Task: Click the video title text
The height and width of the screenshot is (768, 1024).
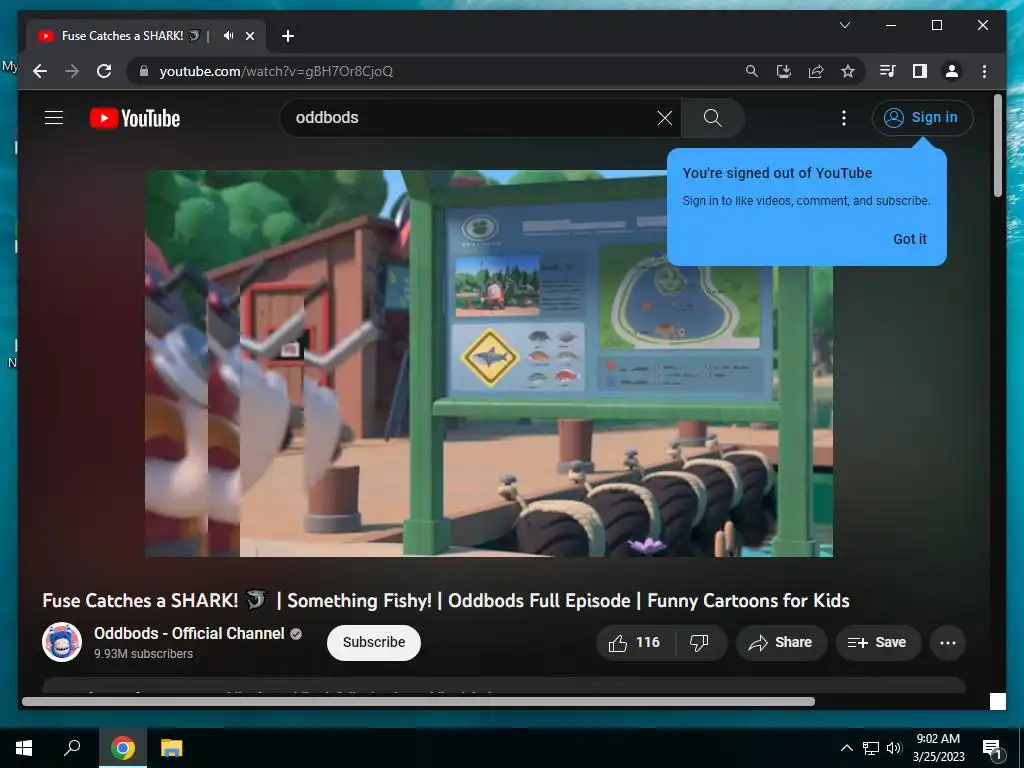Action: pyautogui.click(x=446, y=601)
